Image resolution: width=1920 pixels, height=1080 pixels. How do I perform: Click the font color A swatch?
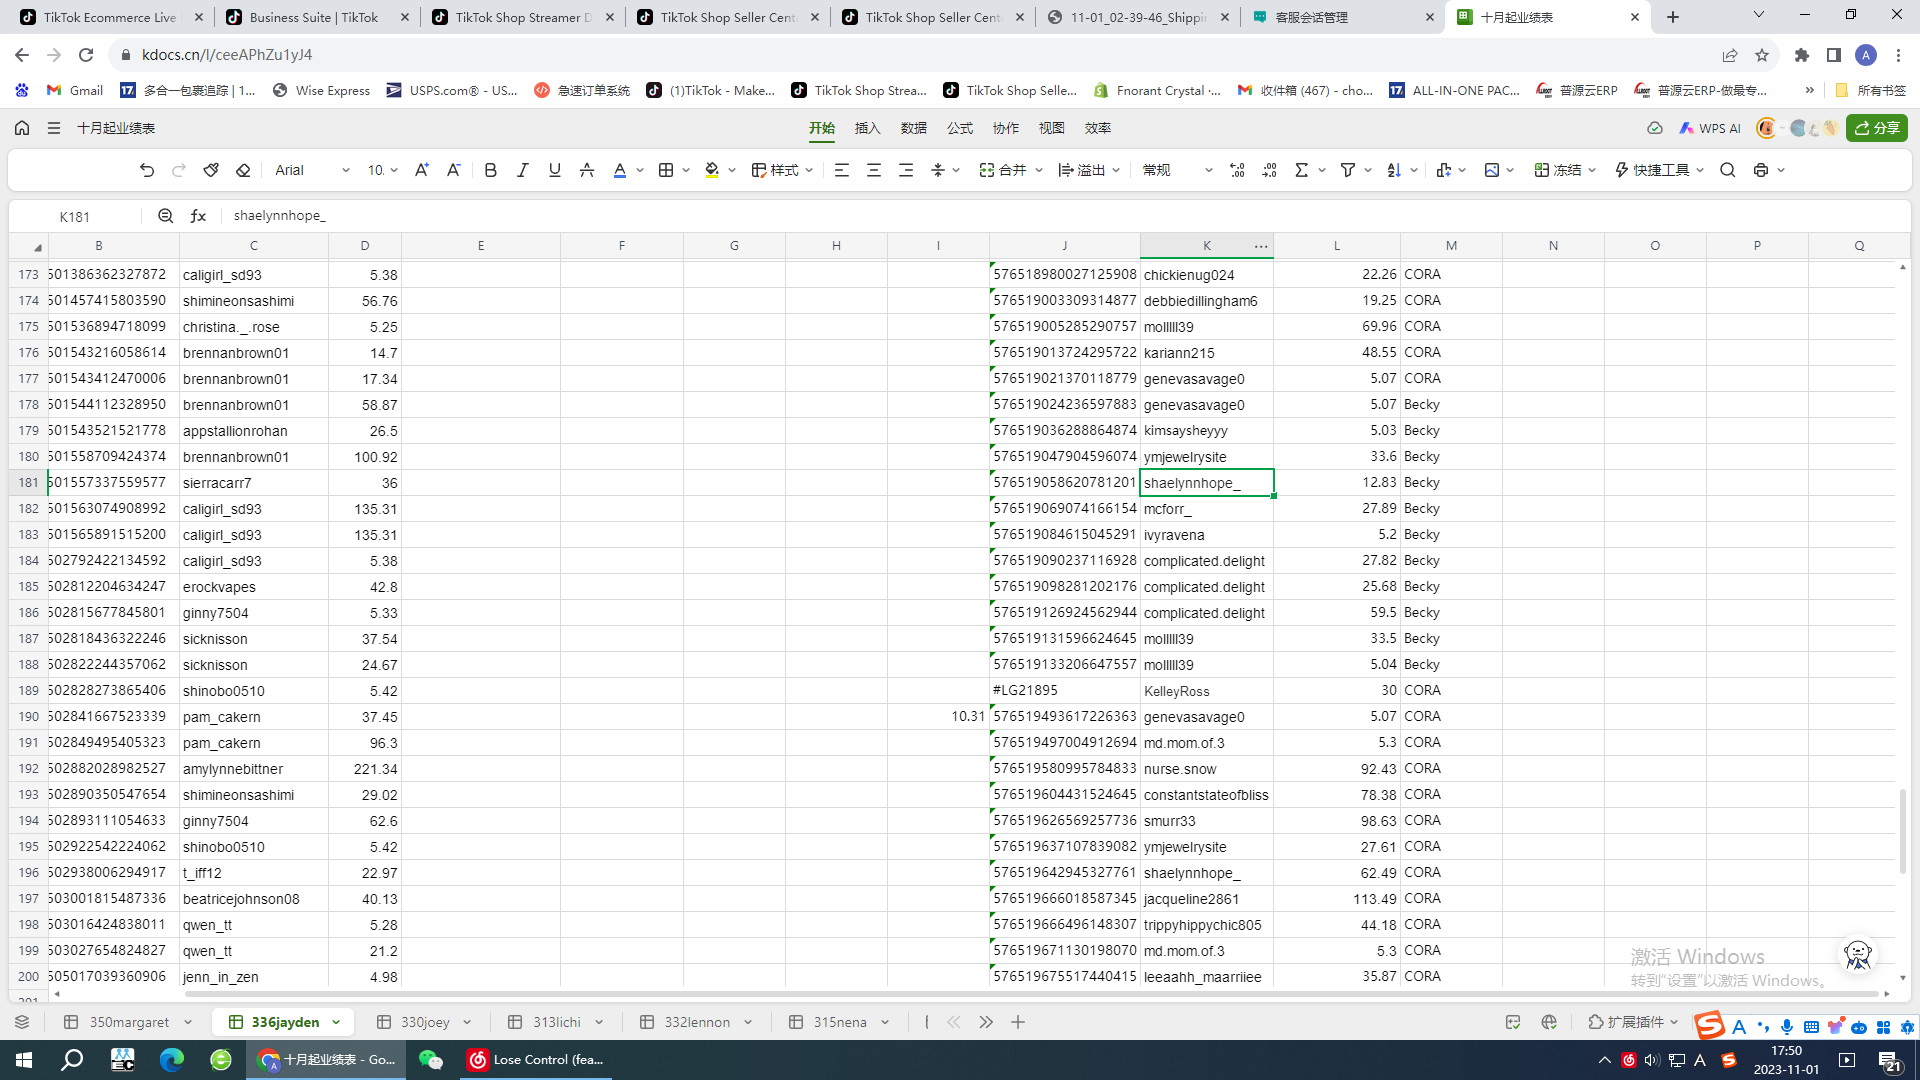point(619,170)
